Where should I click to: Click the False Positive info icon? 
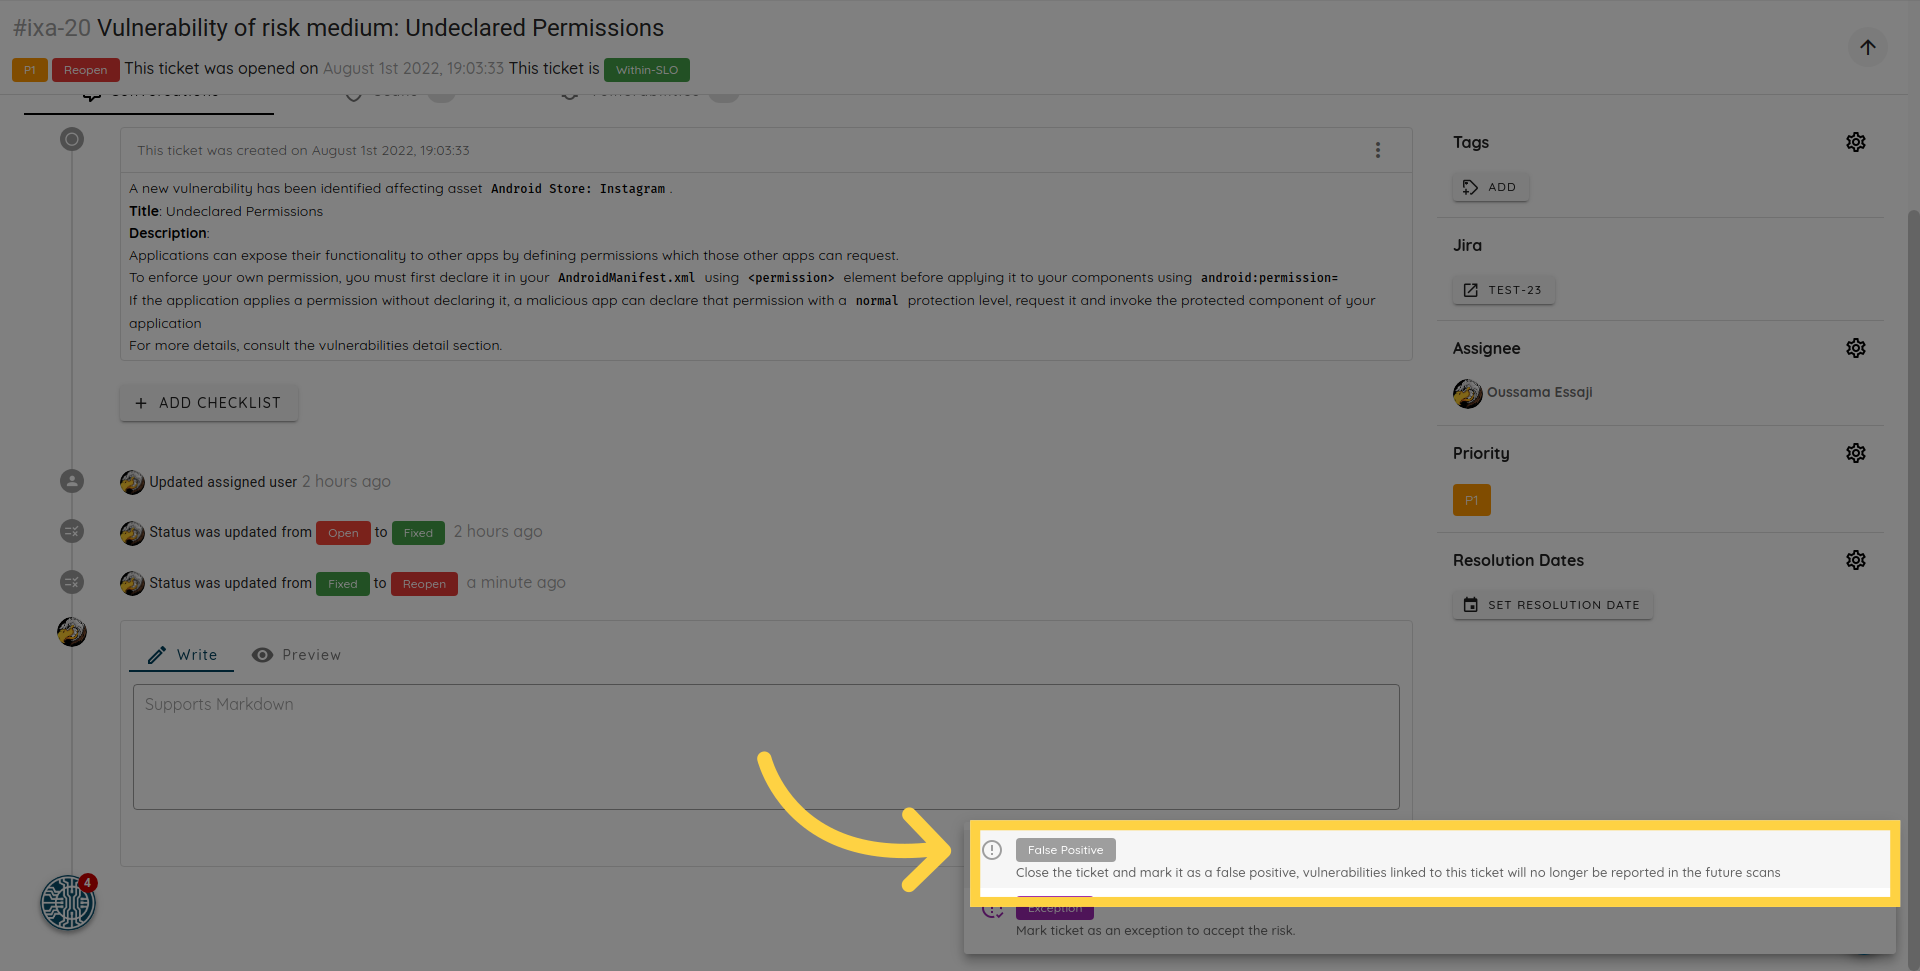992,850
